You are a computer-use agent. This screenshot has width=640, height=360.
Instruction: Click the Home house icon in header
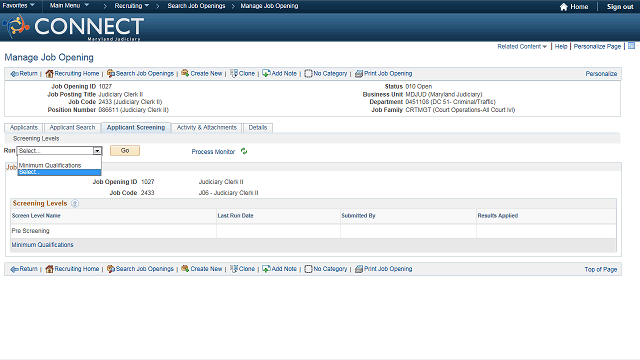pos(564,7)
